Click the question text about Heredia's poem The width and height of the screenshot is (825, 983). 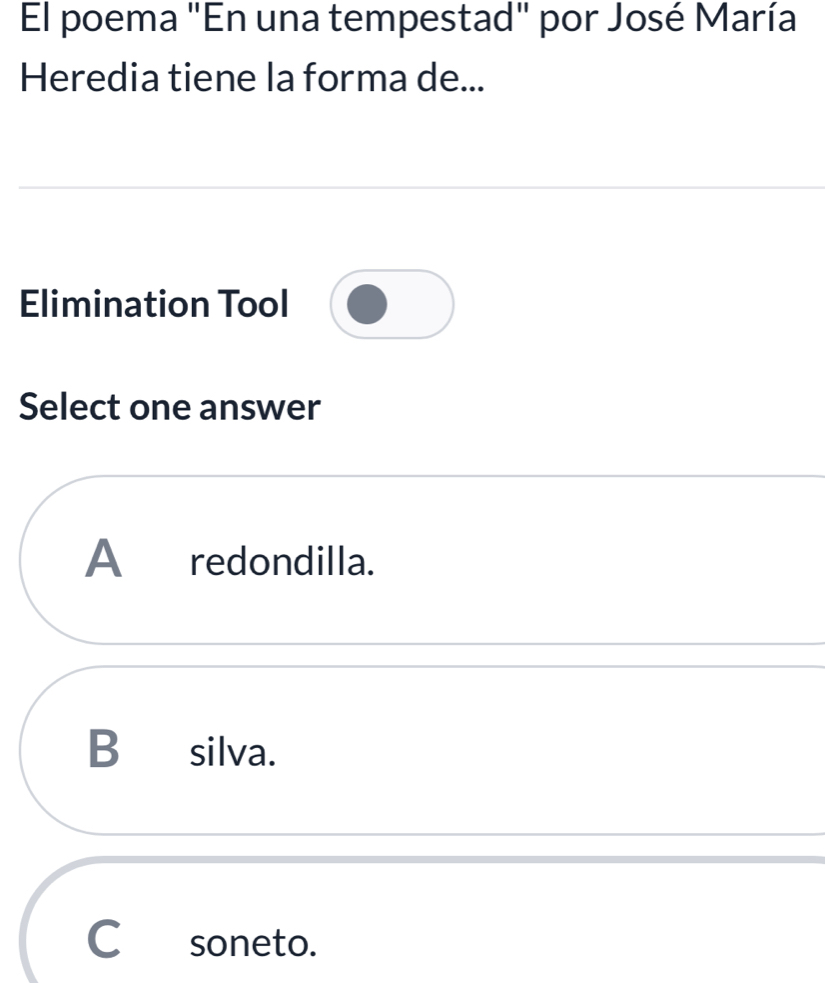pyautogui.click(x=407, y=48)
